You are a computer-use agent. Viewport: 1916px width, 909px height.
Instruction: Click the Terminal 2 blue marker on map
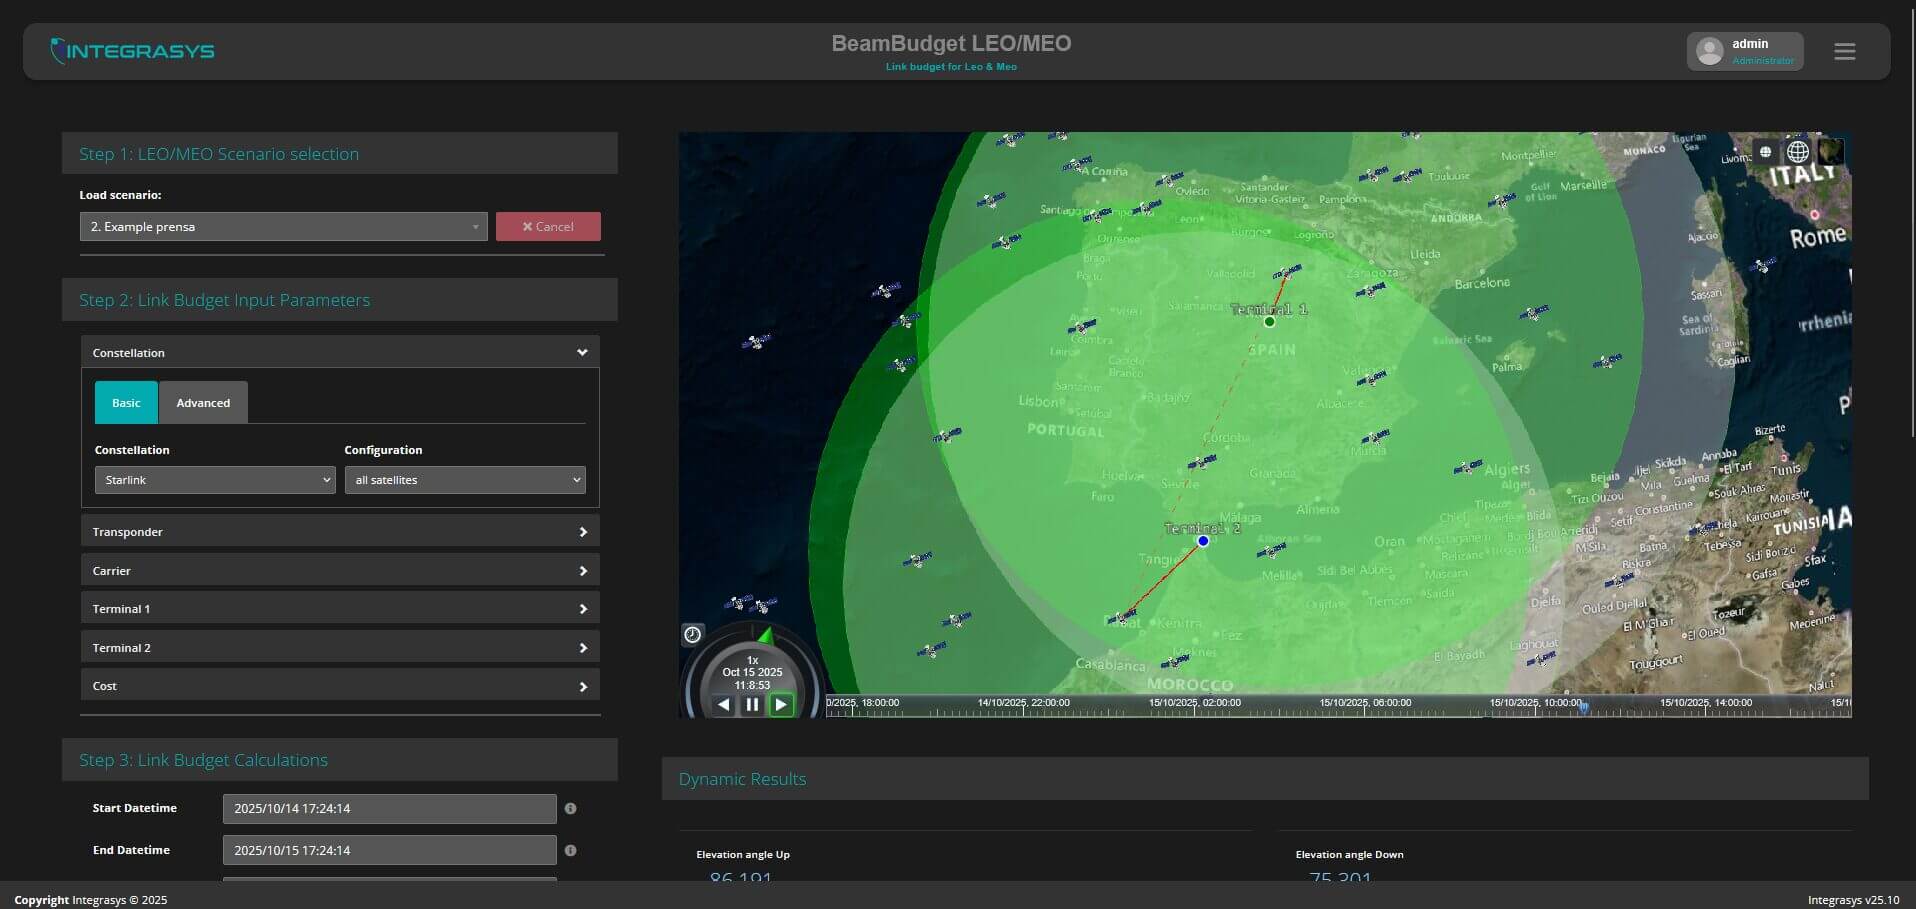tap(1203, 541)
